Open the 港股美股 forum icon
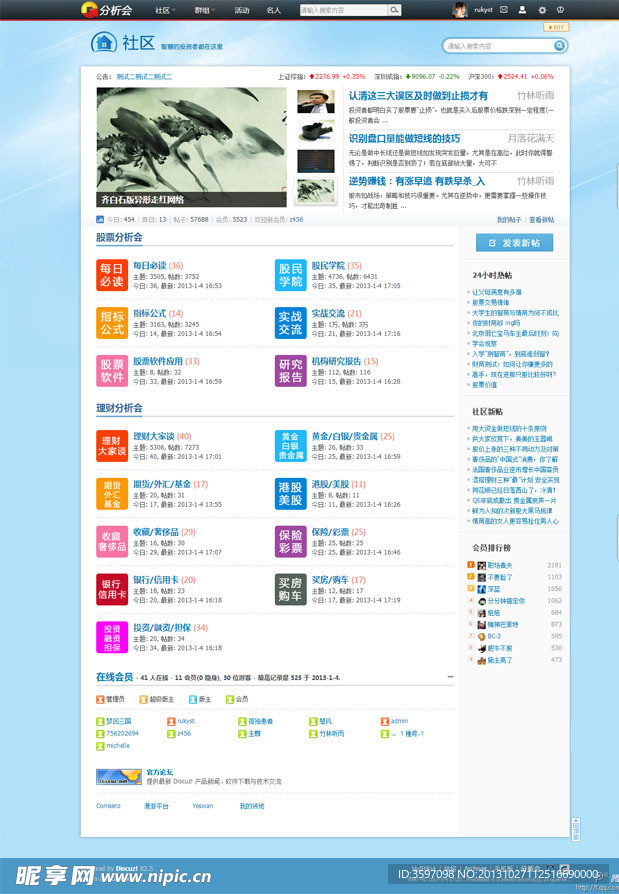This screenshot has width=619, height=894. pos(290,494)
